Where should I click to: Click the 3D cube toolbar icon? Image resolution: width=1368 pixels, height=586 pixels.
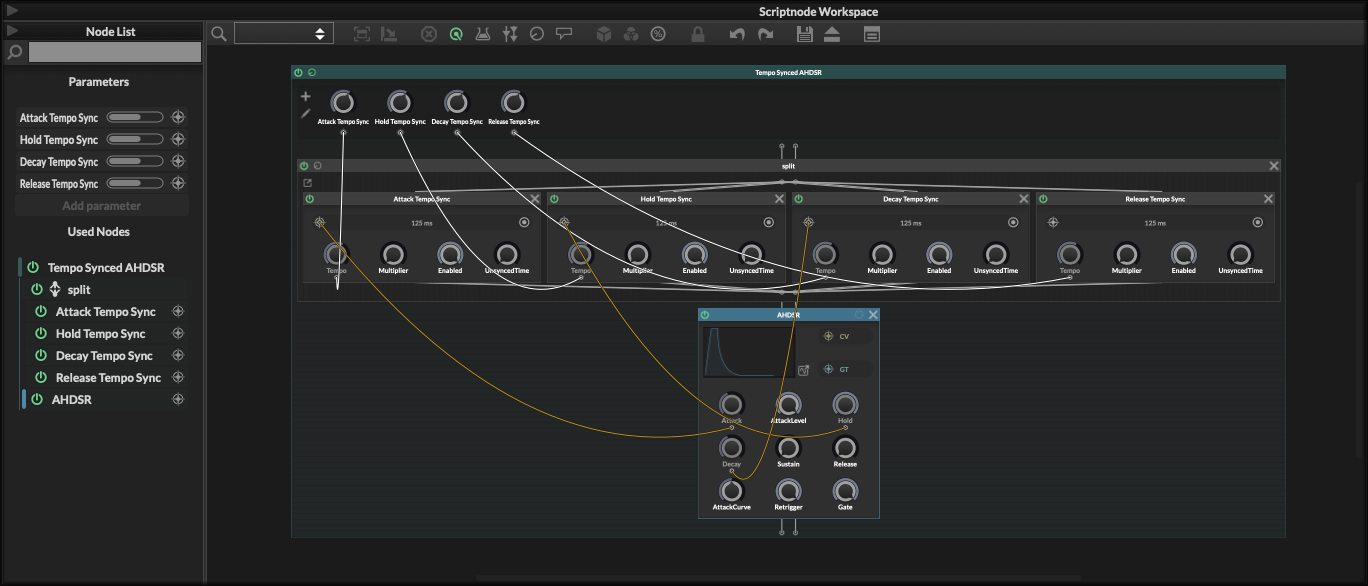click(x=604, y=34)
